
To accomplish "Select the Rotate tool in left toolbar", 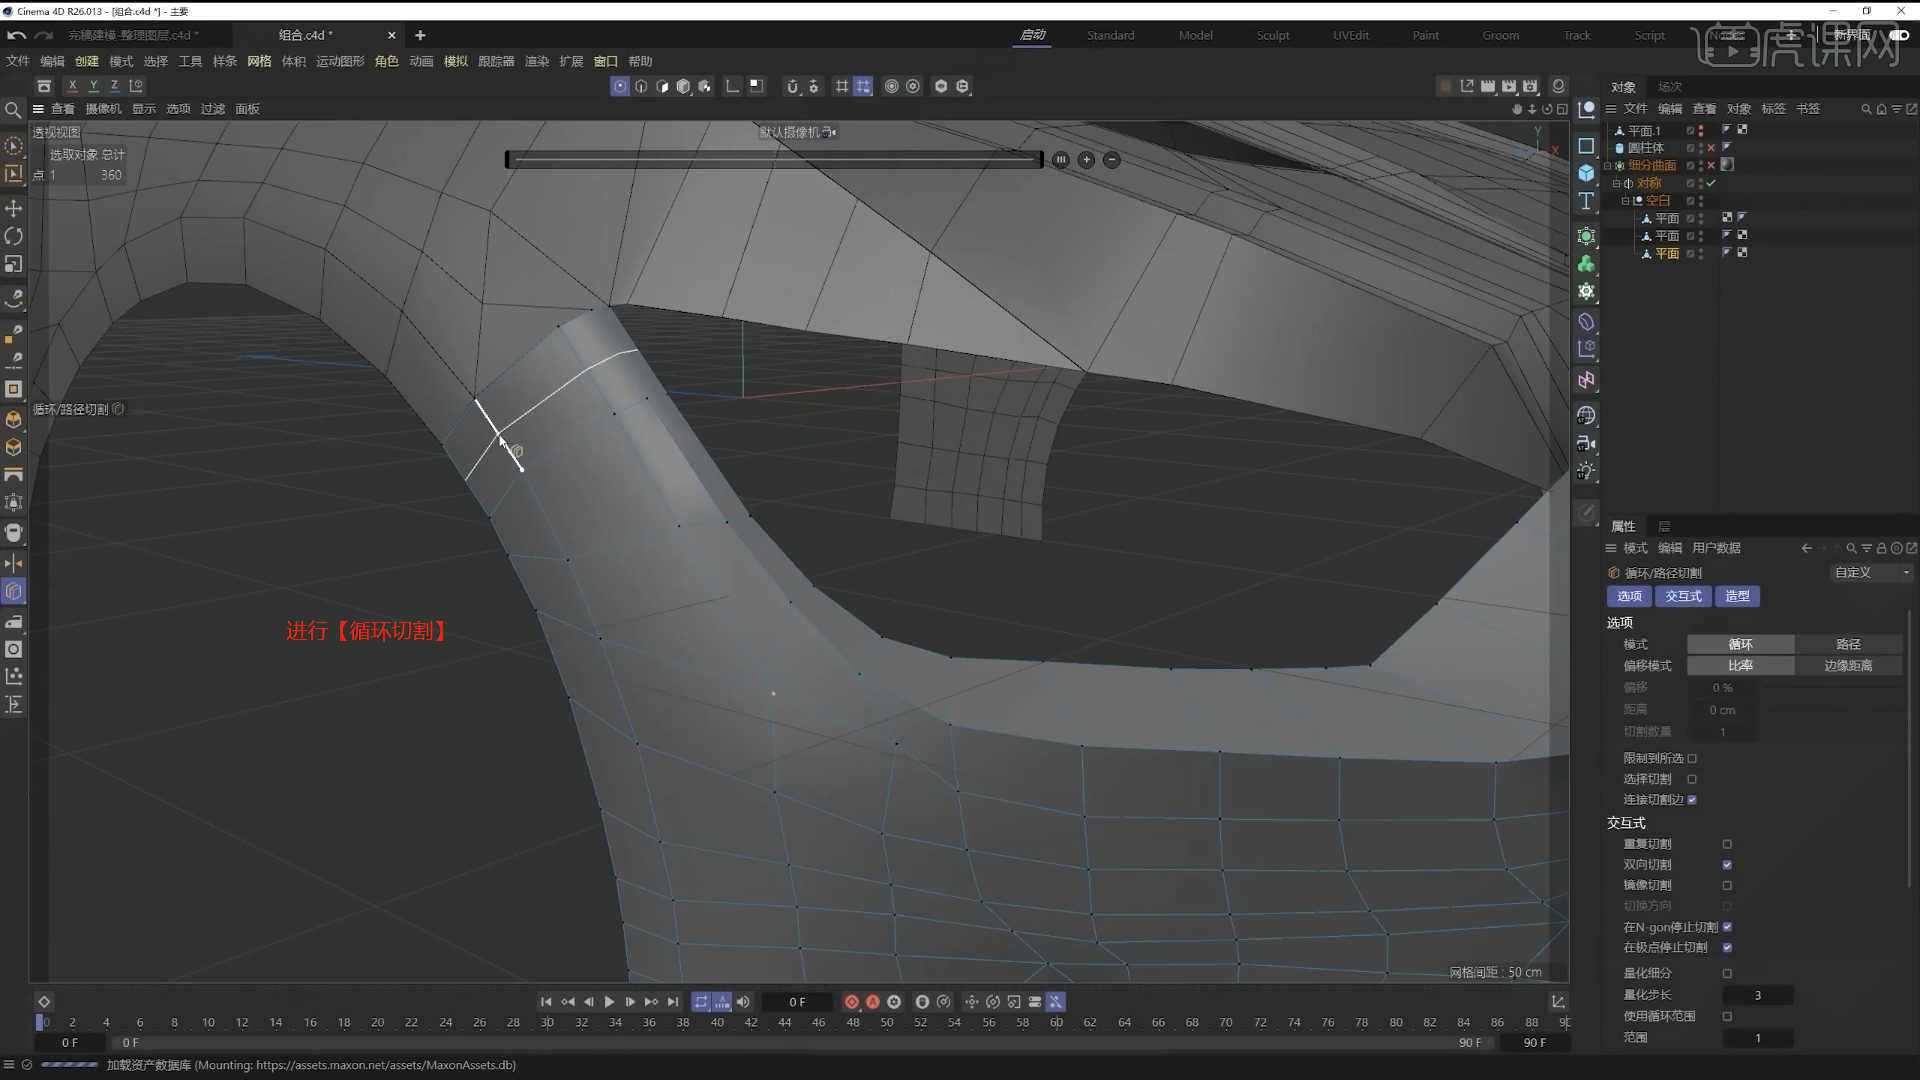I will (14, 236).
